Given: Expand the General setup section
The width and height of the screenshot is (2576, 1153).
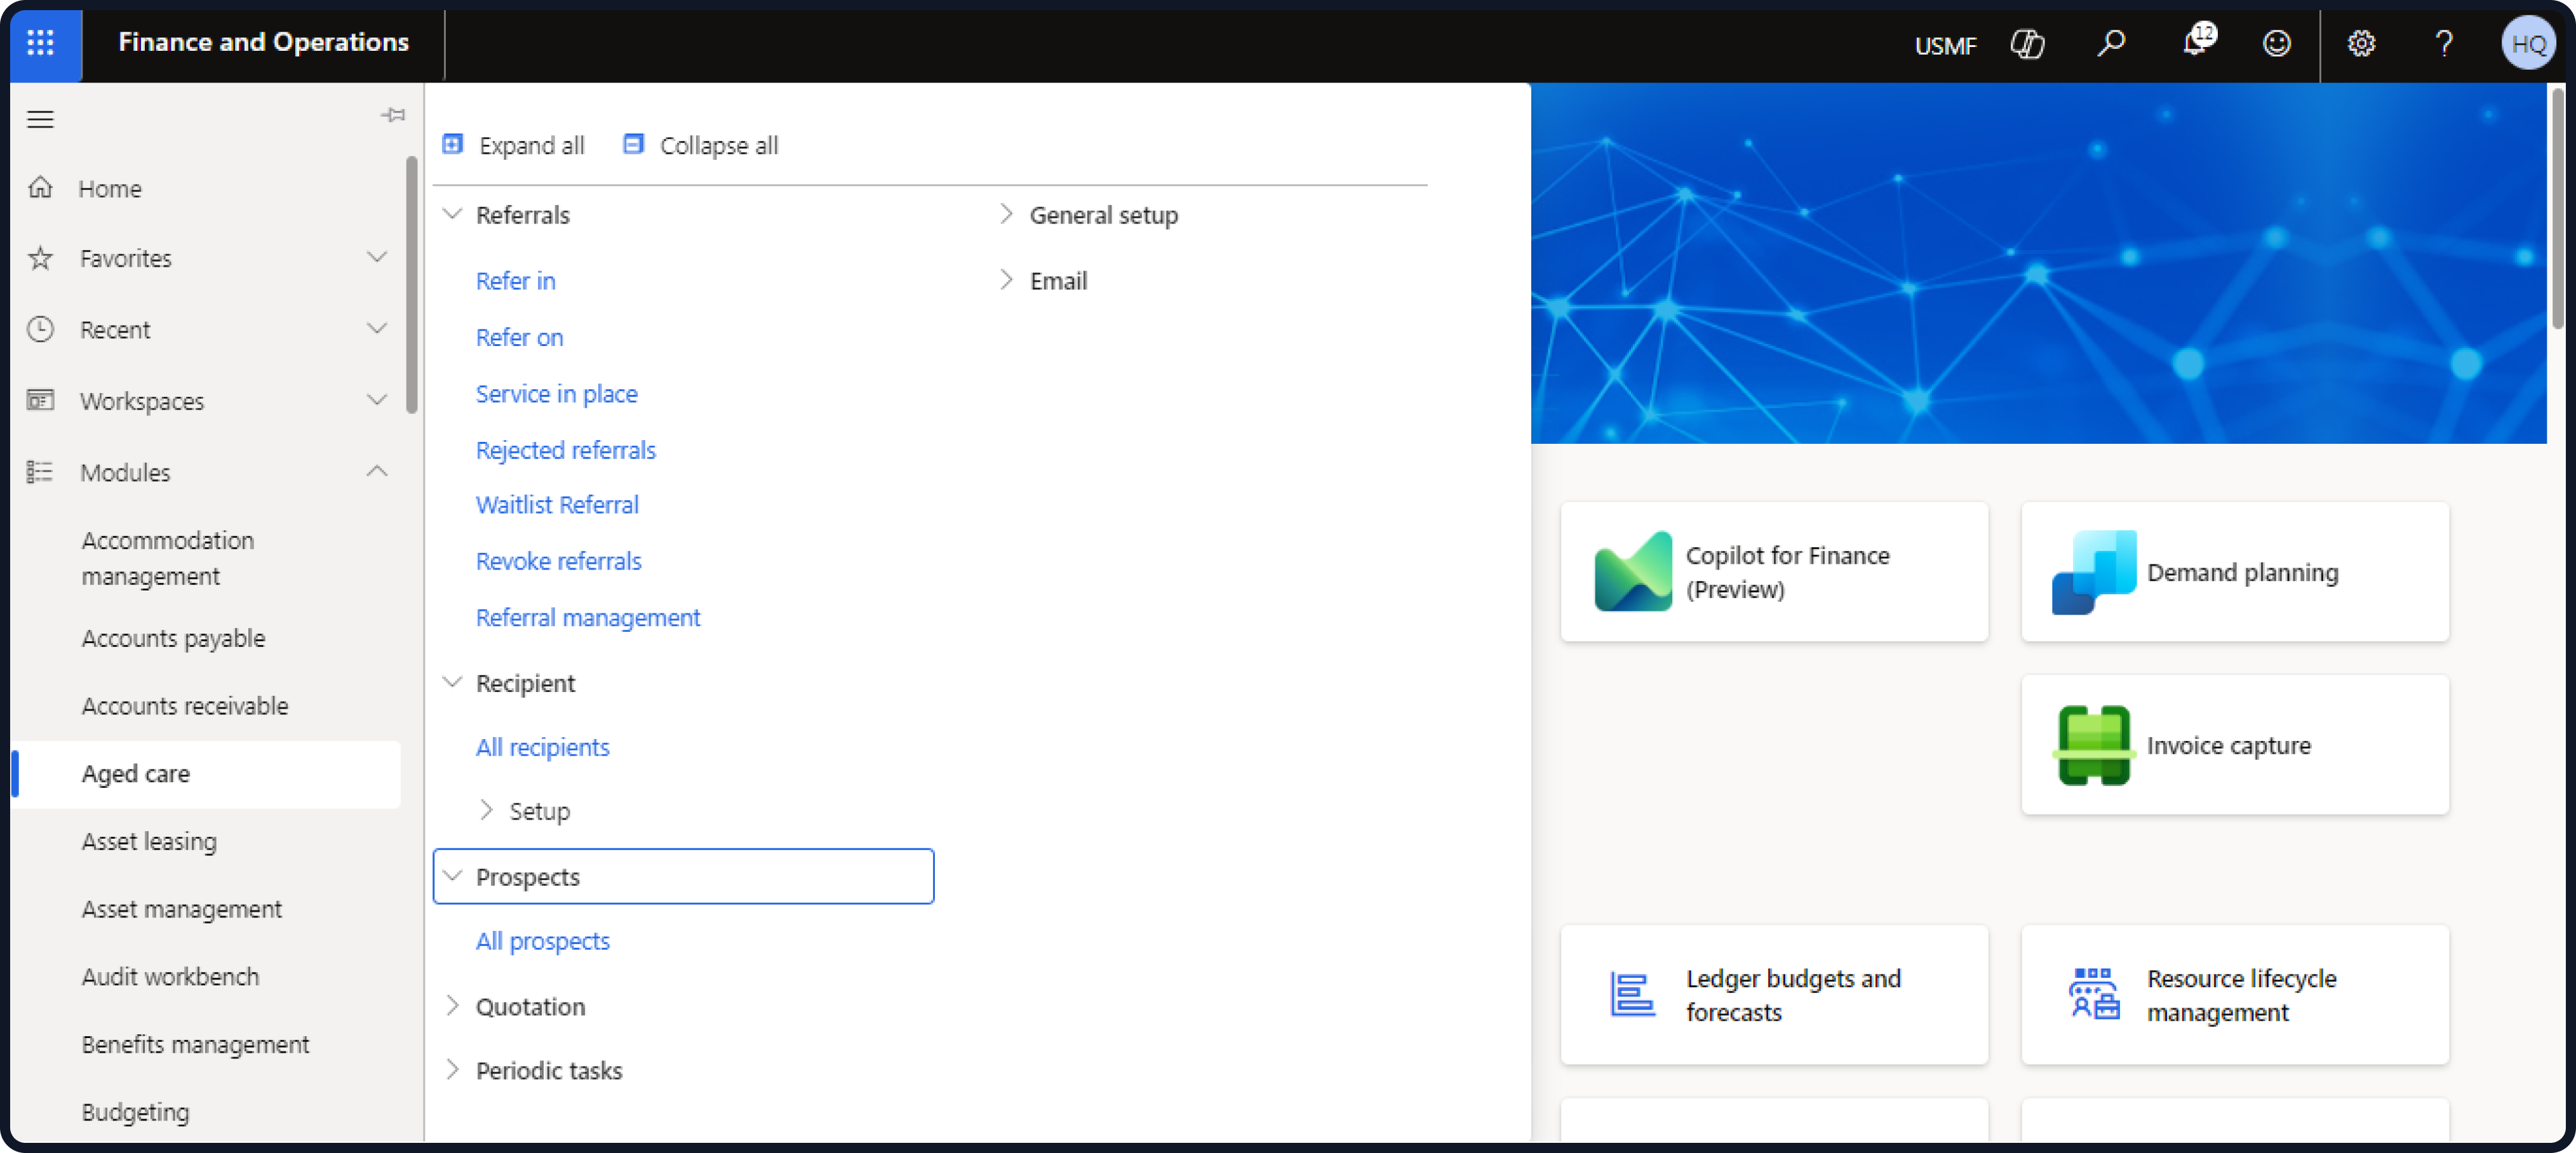Looking at the screenshot, I should click(1006, 214).
